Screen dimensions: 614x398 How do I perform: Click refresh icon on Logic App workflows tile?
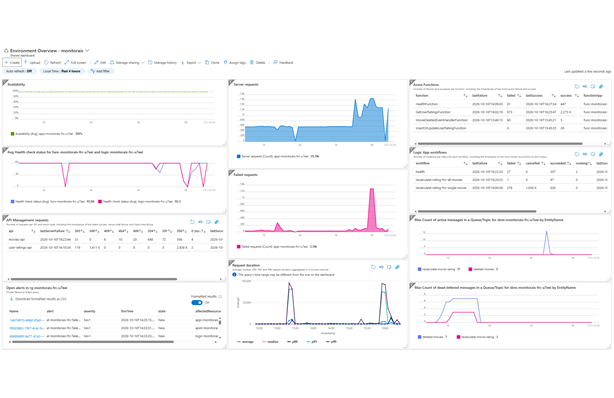click(576, 154)
